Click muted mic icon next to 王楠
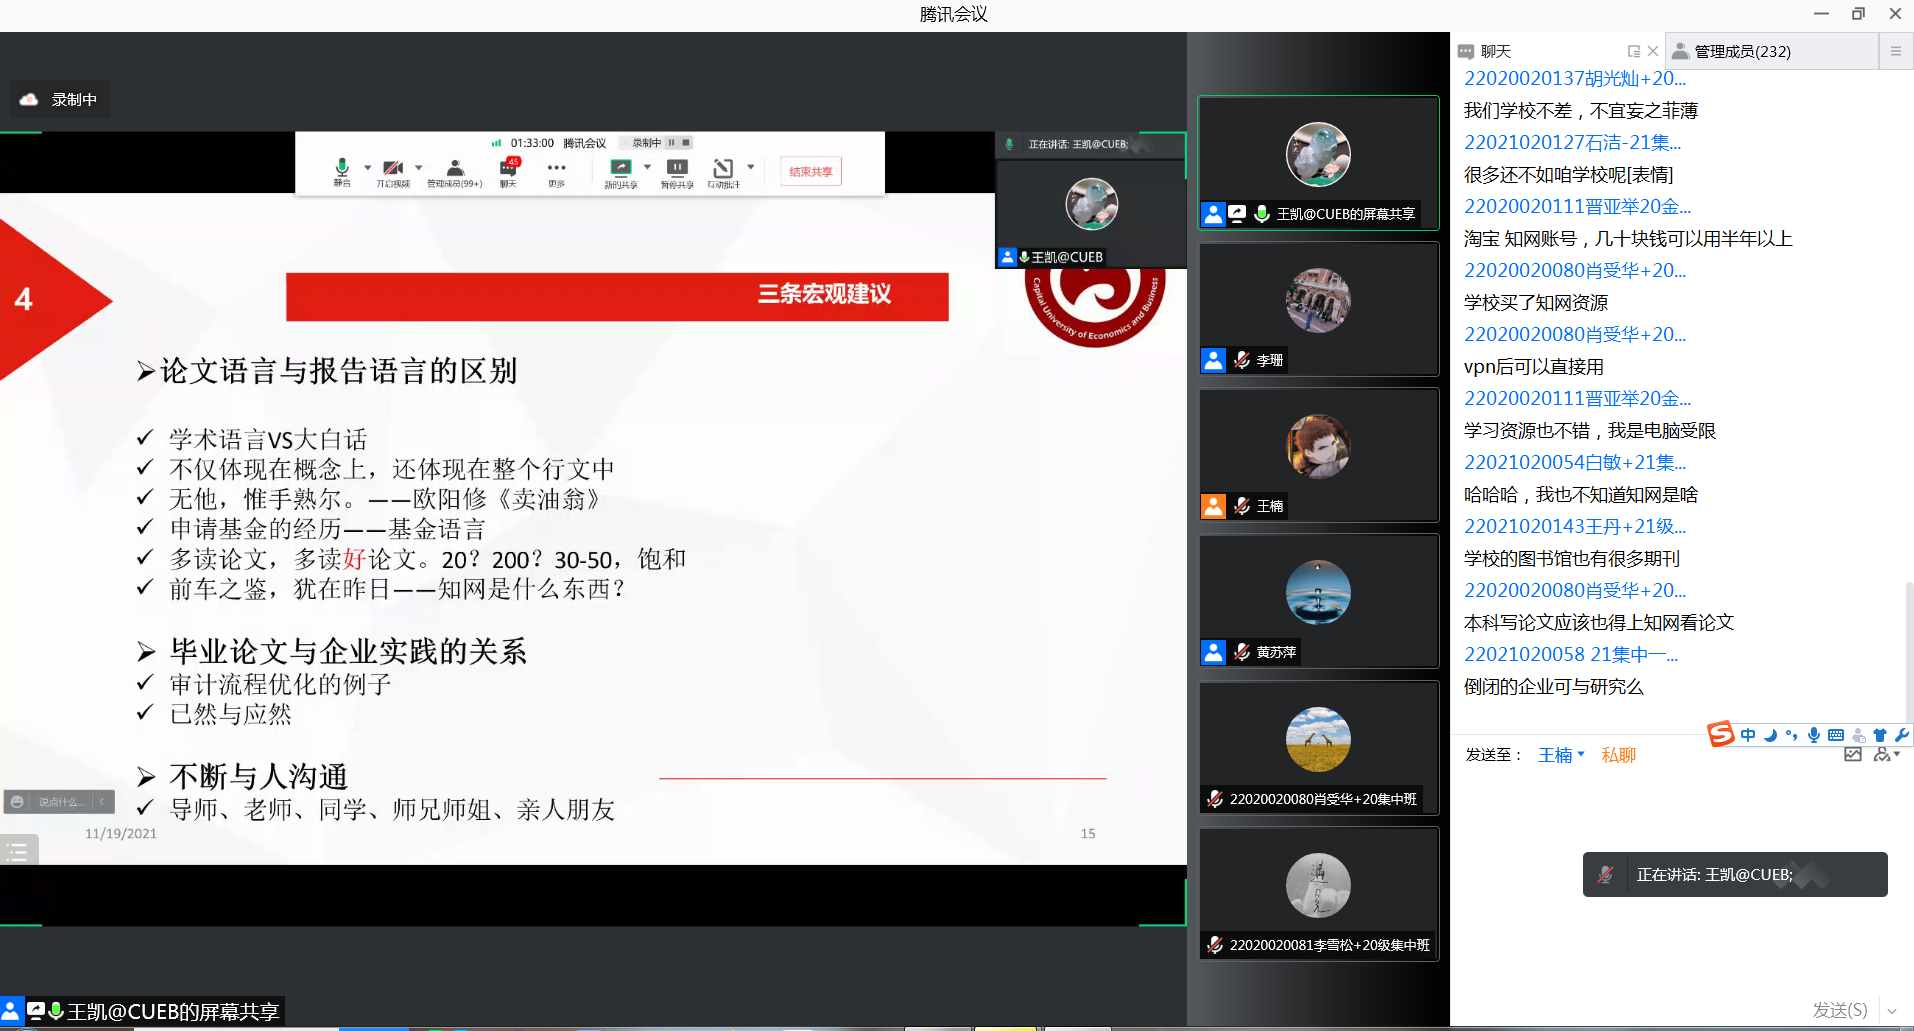 (x=1241, y=506)
